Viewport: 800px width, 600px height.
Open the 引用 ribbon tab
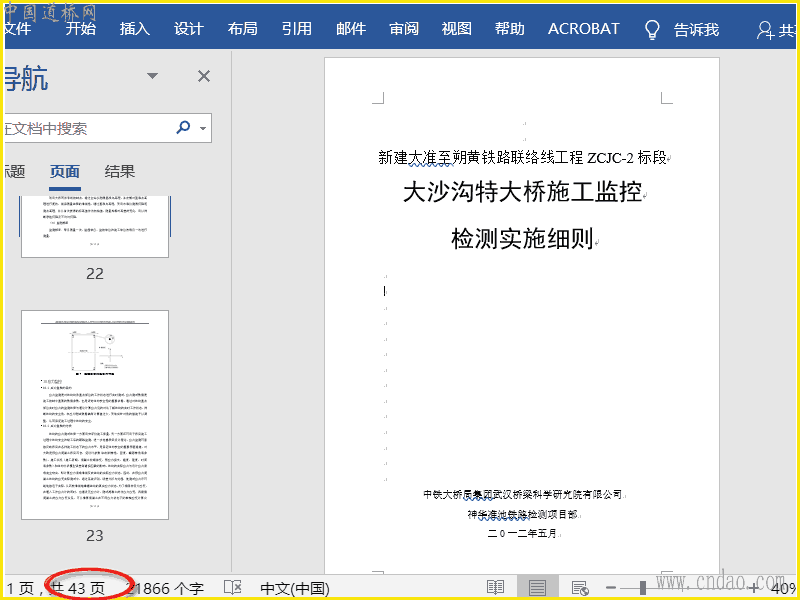click(296, 29)
